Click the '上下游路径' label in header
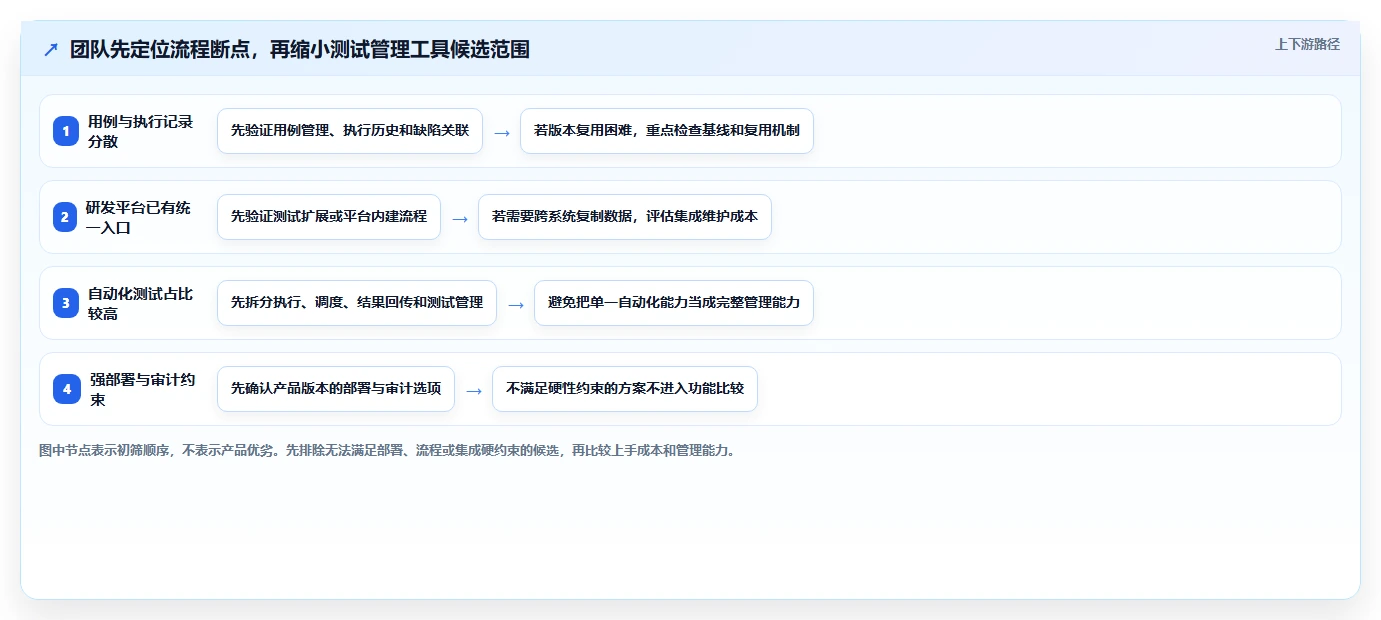Viewport: 1381px width, 620px height. pyautogui.click(x=1307, y=44)
